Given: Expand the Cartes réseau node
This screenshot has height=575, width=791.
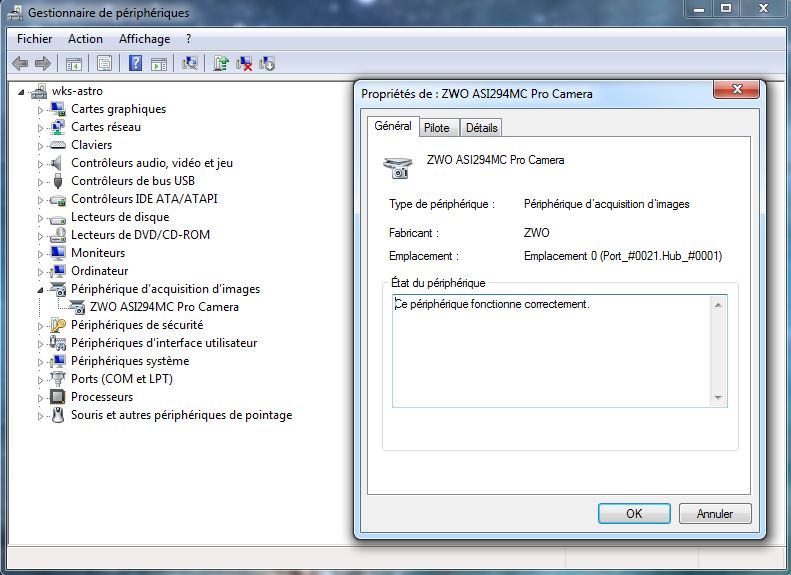Looking at the screenshot, I should coord(40,128).
